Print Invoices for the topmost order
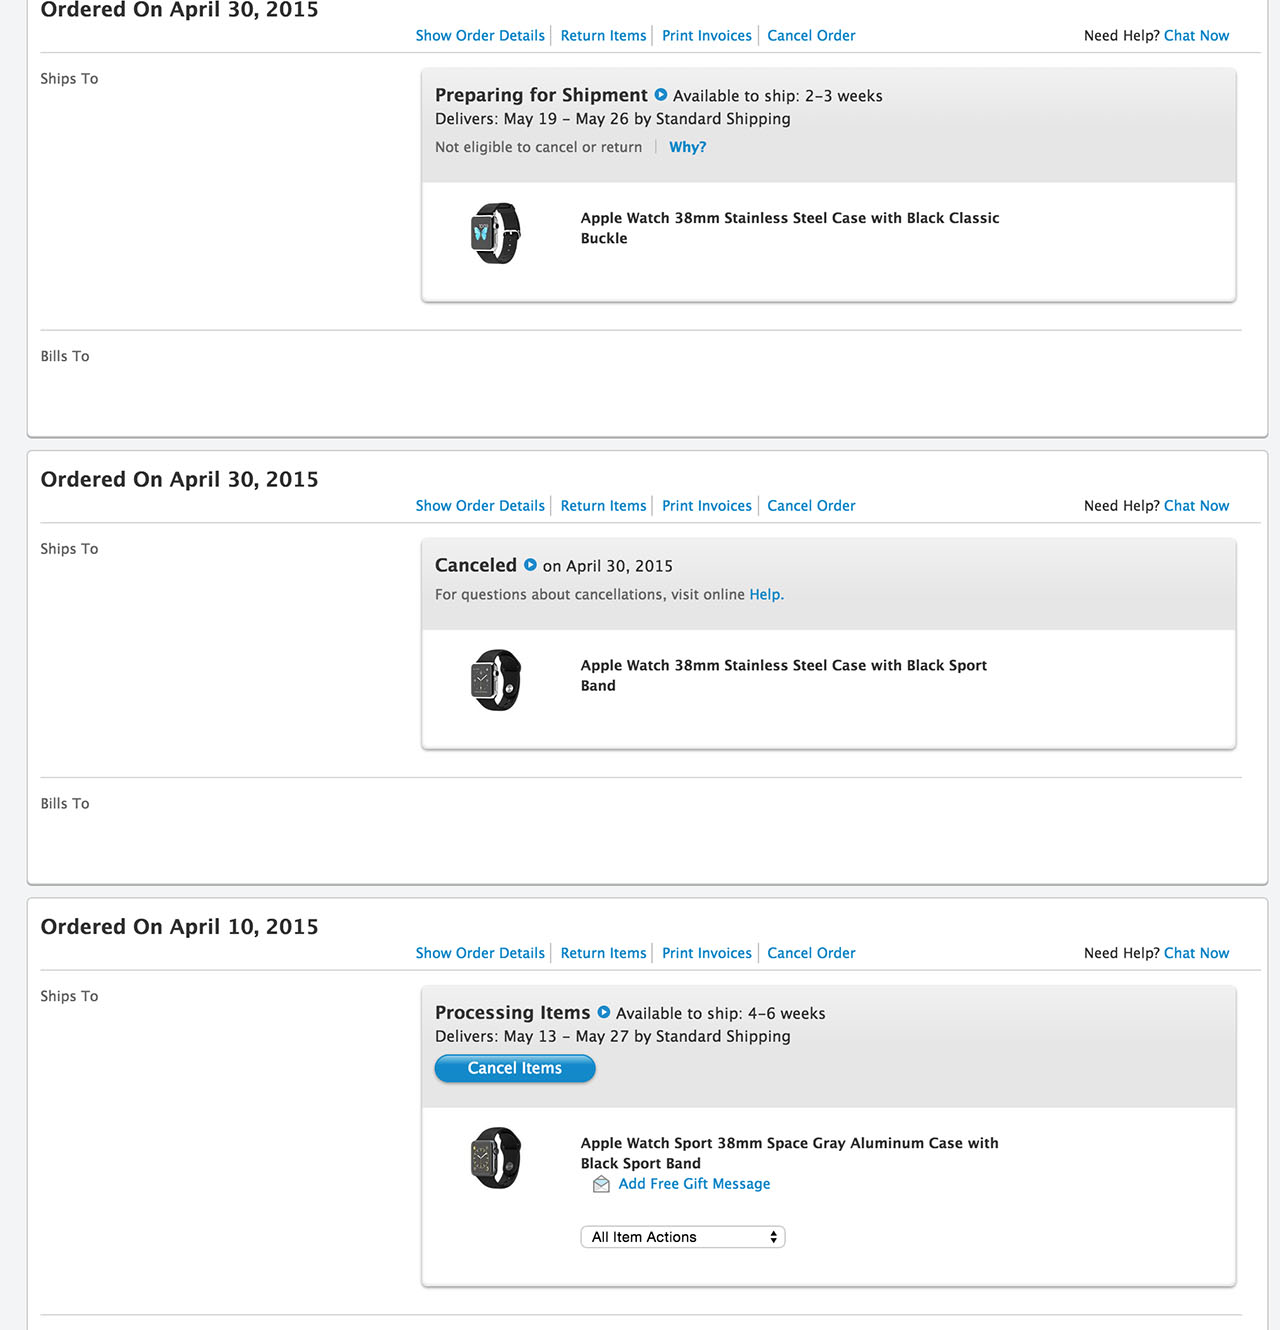 coord(707,36)
